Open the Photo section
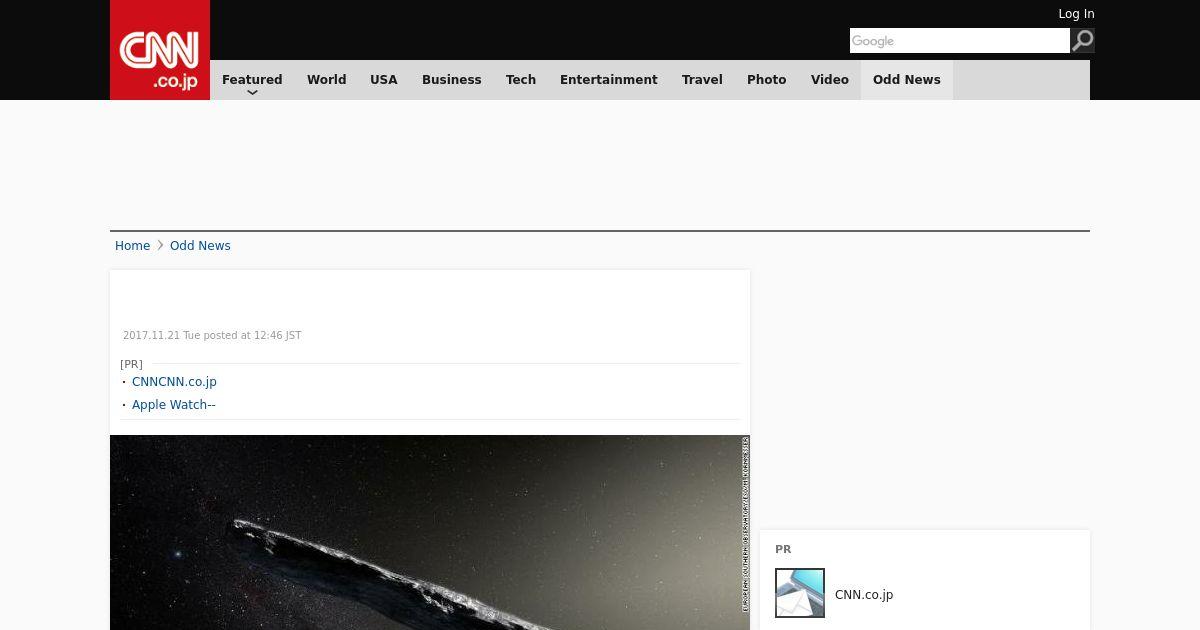 coord(767,80)
